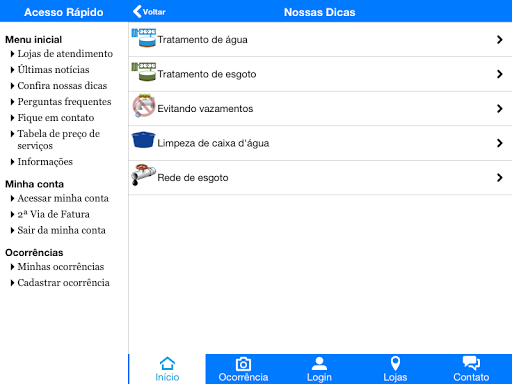Open Perguntas frequentes in sidebar
Viewport: 512px width, 384px height.
point(64,102)
